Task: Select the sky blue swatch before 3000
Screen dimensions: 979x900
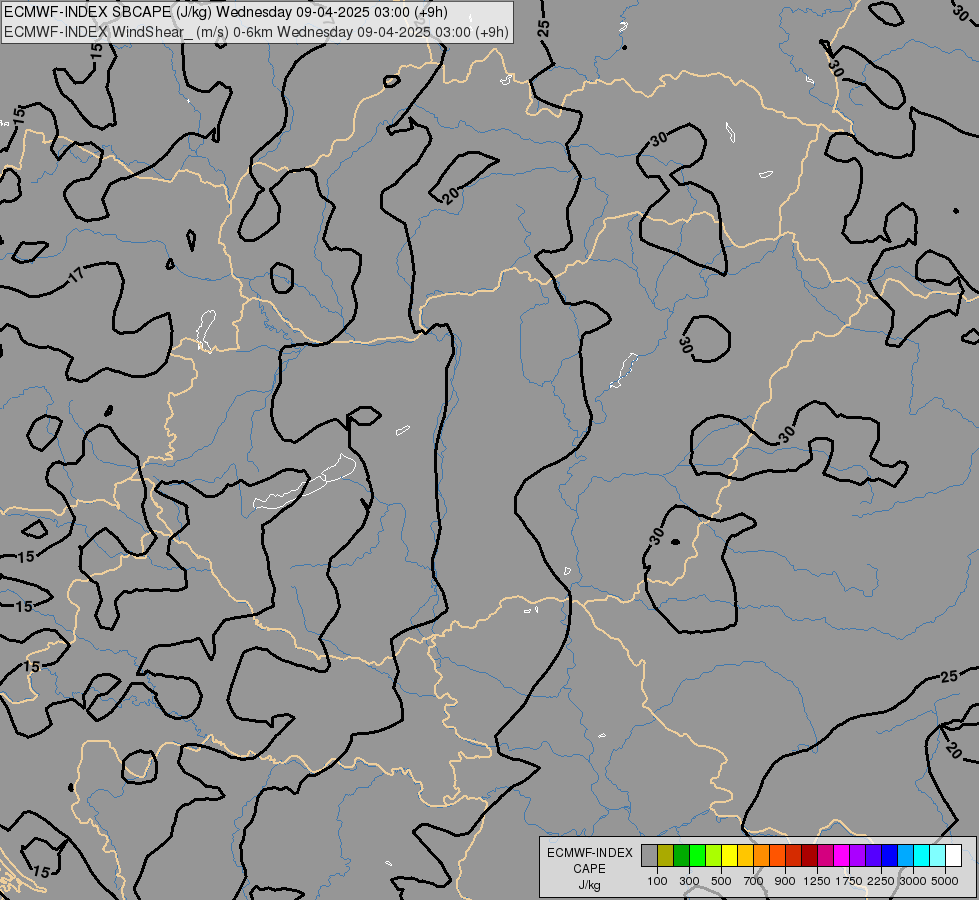Action: point(906,855)
